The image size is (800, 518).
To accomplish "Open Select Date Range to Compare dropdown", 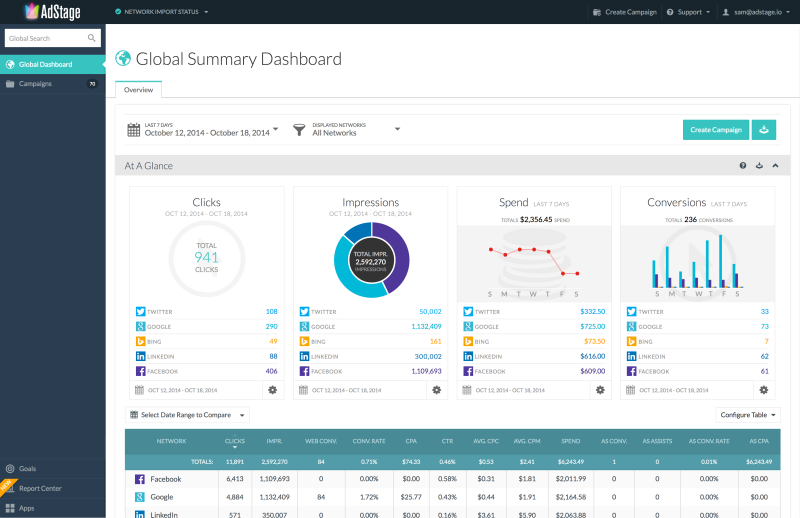I will coord(188,415).
